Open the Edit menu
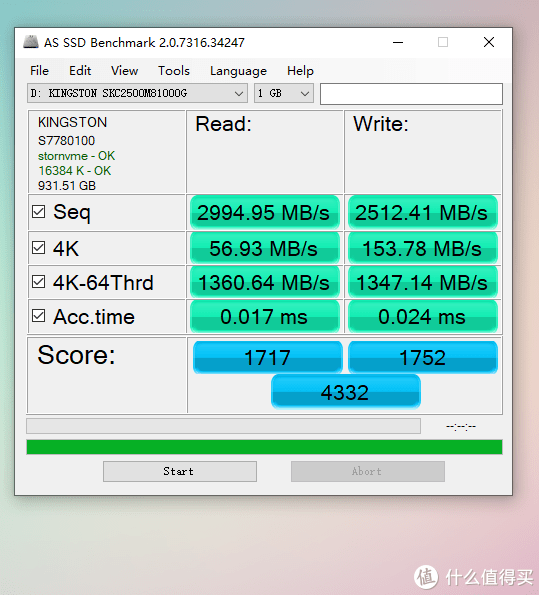 click(x=80, y=71)
